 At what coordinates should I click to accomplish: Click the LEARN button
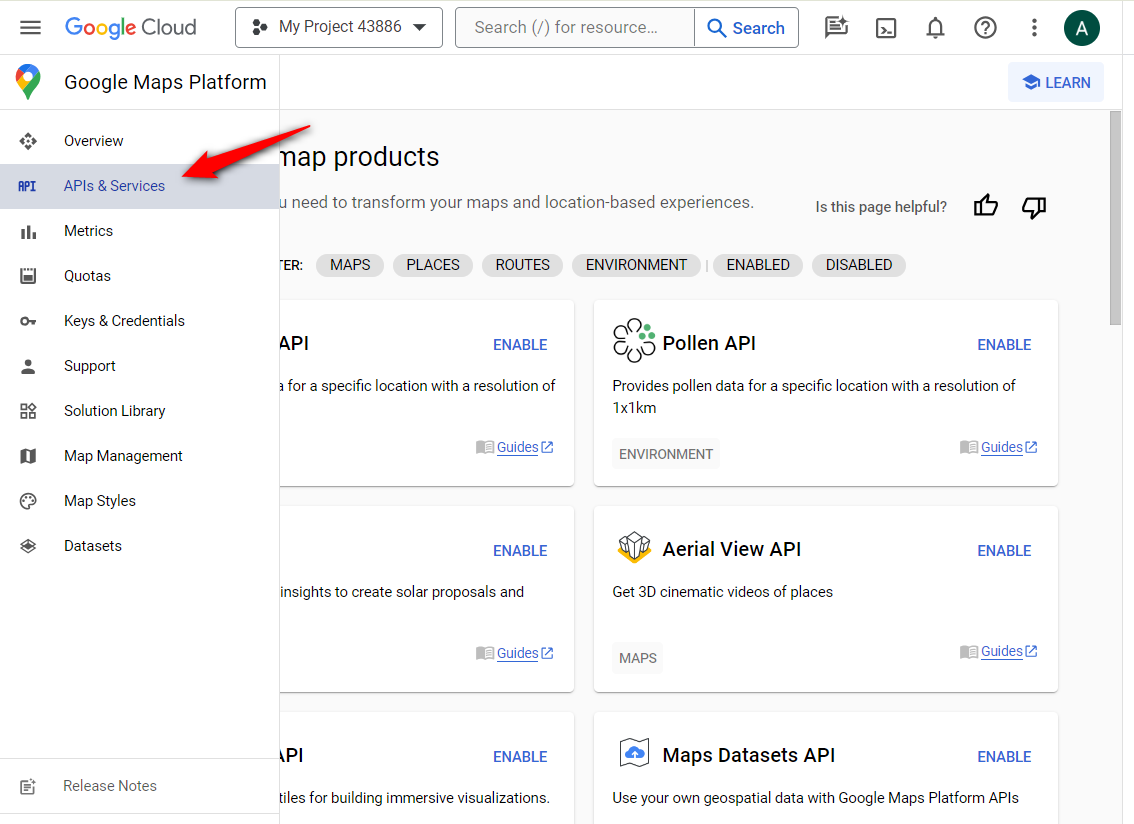pyautogui.click(x=1056, y=82)
